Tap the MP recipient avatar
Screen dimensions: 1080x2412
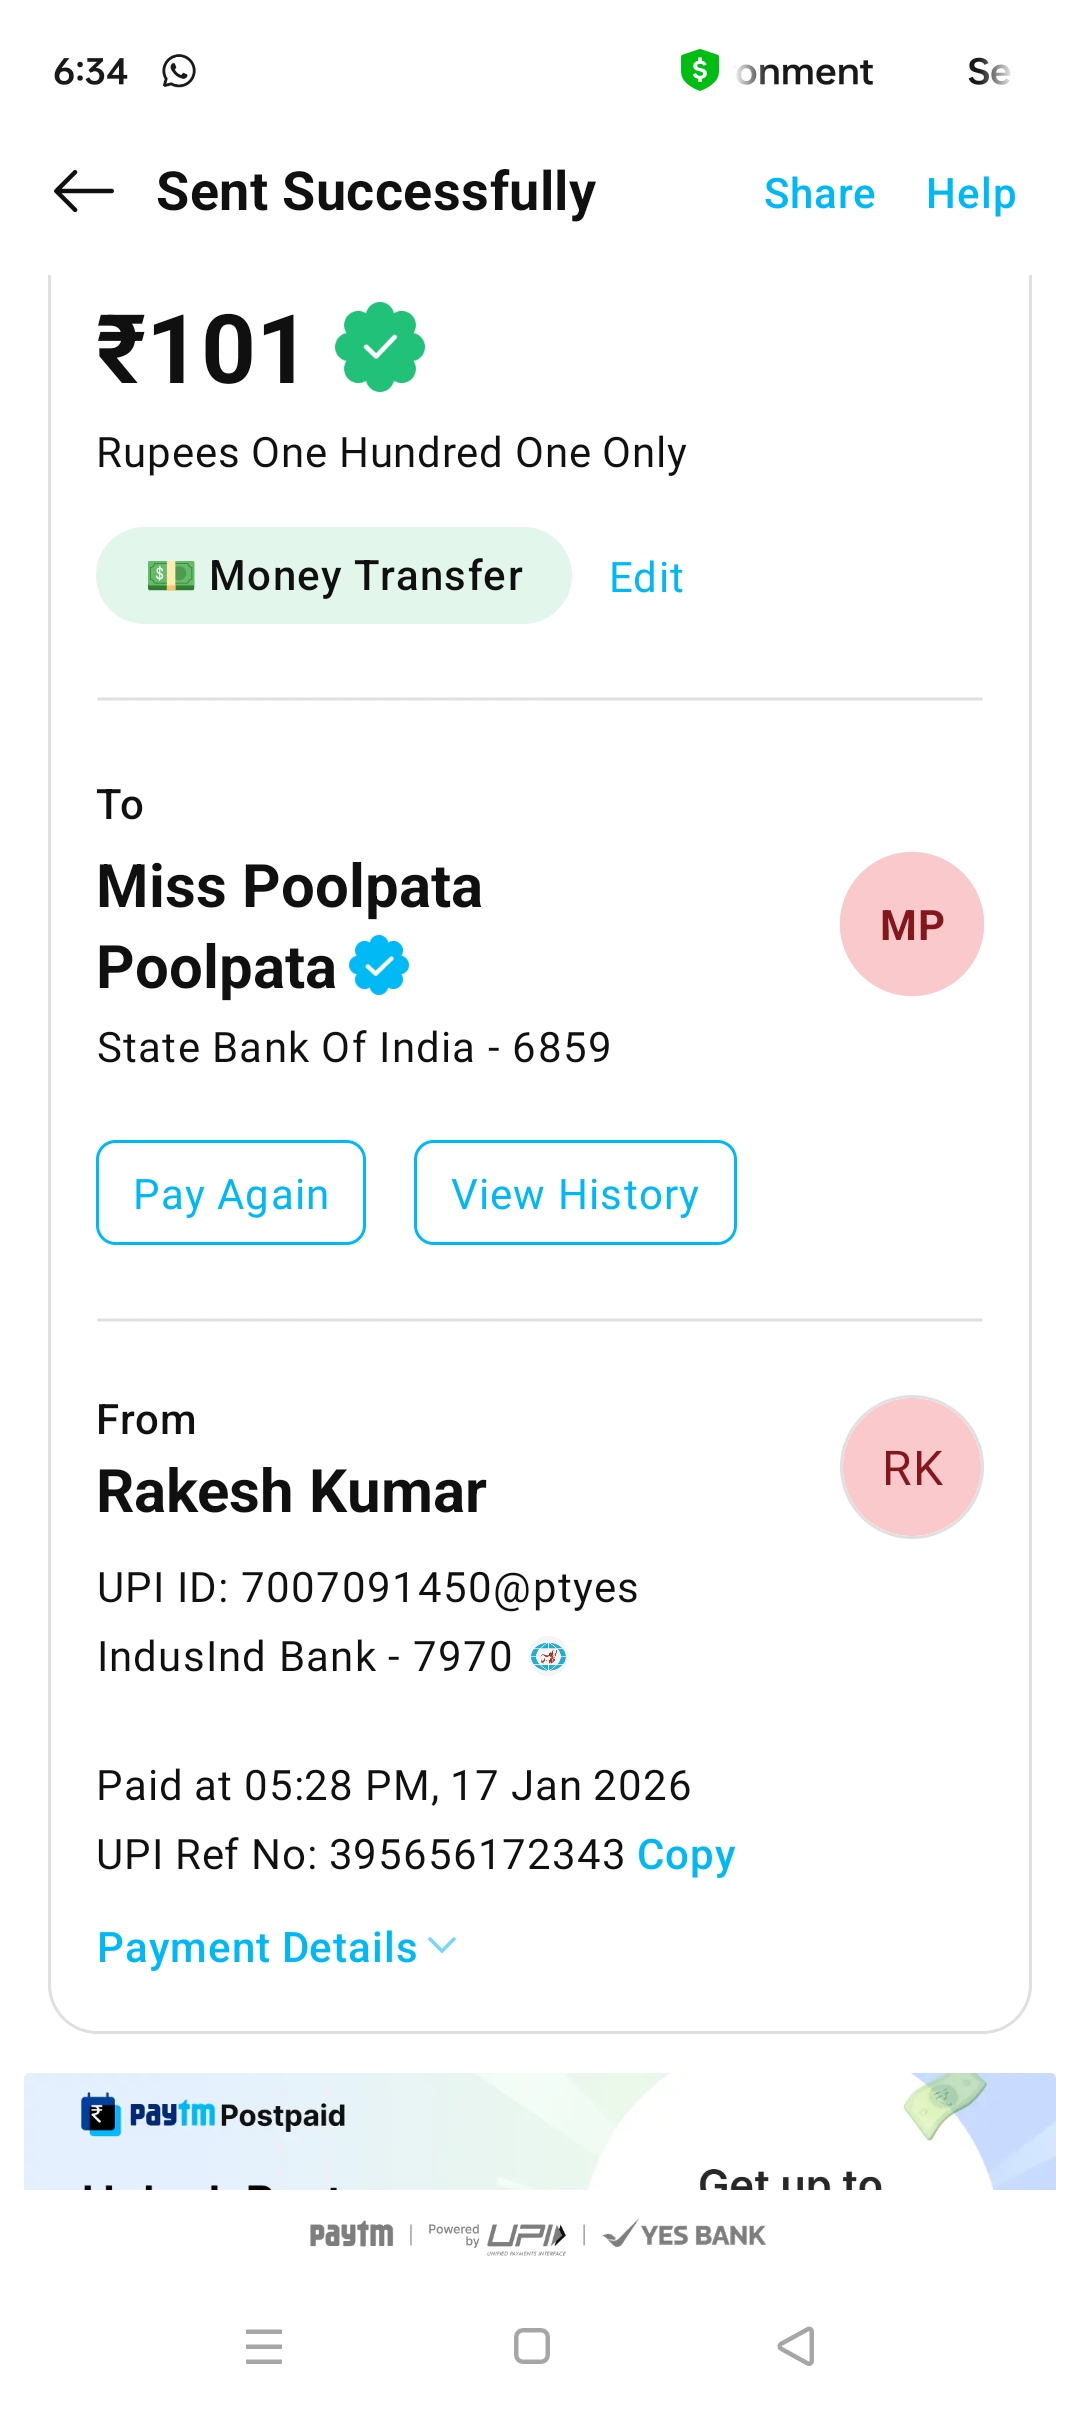[911, 924]
